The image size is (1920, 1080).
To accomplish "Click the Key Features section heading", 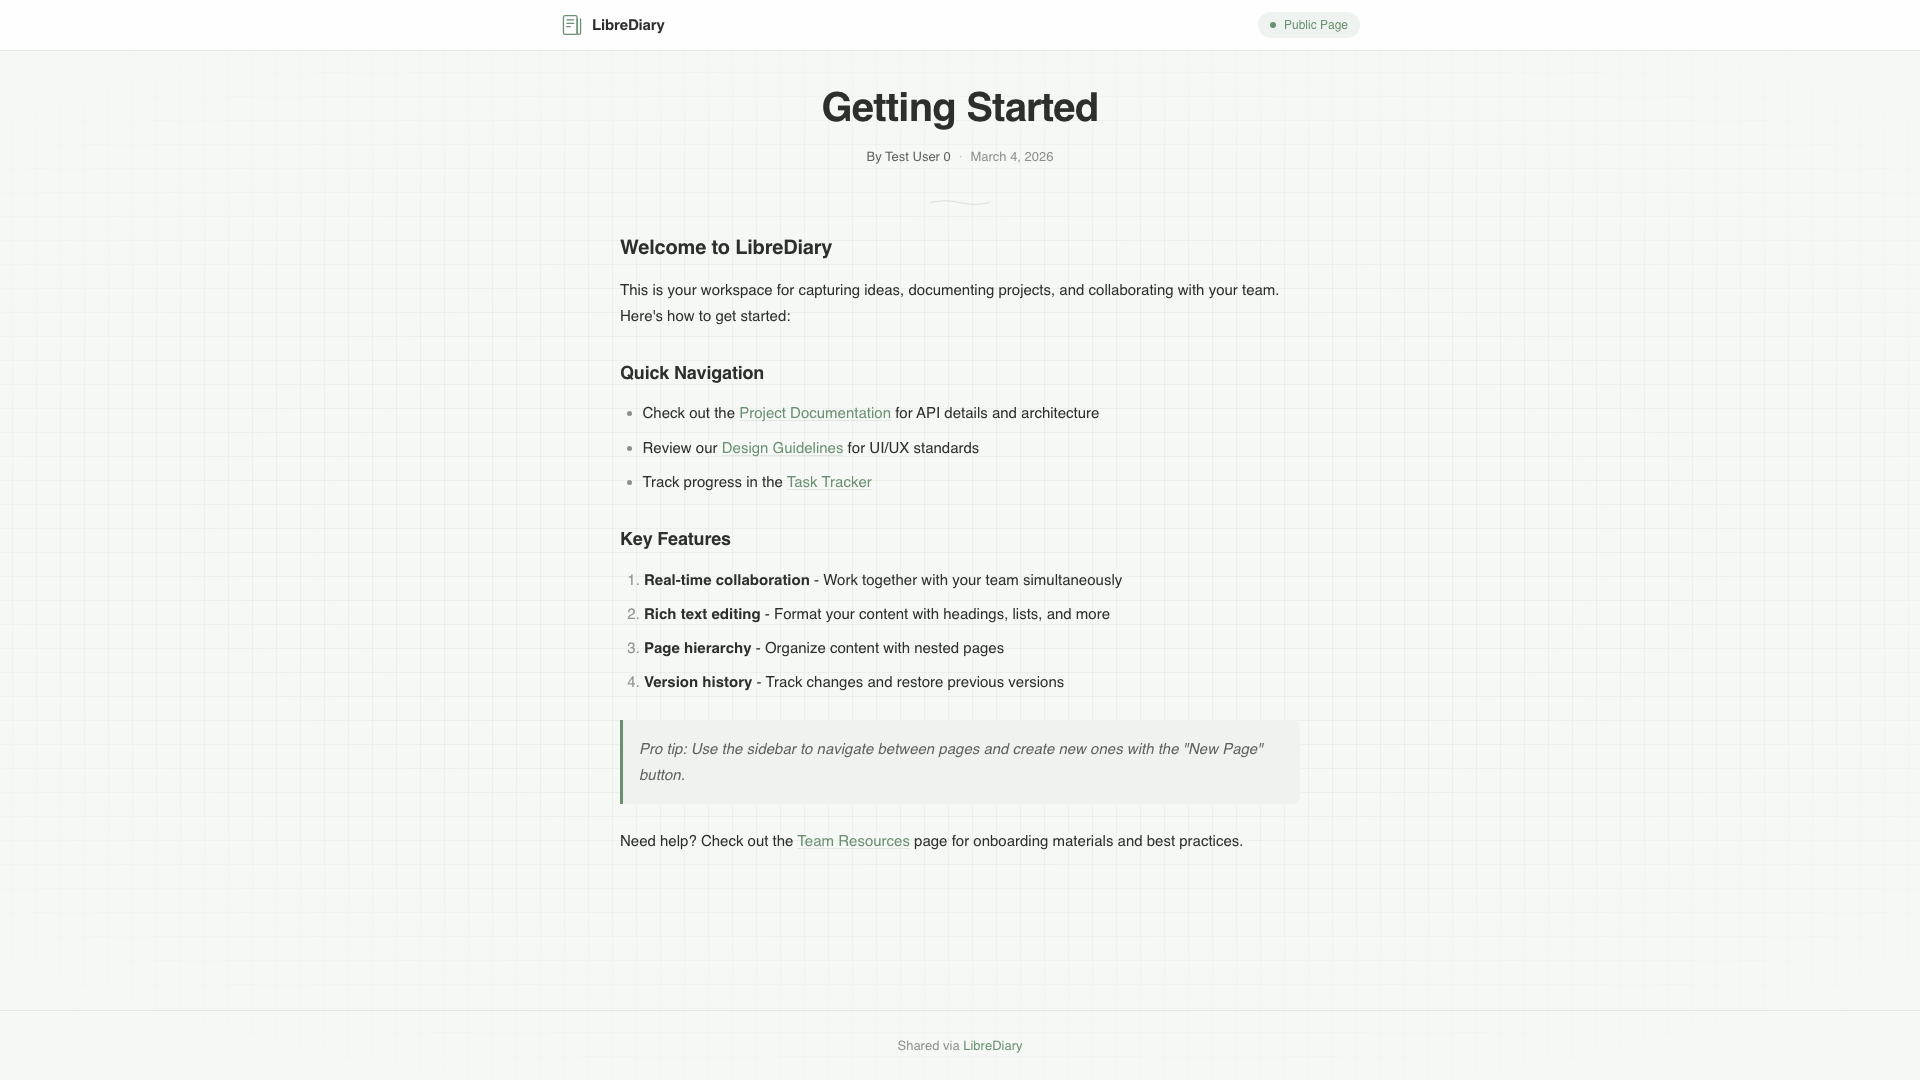I will click(x=675, y=539).
